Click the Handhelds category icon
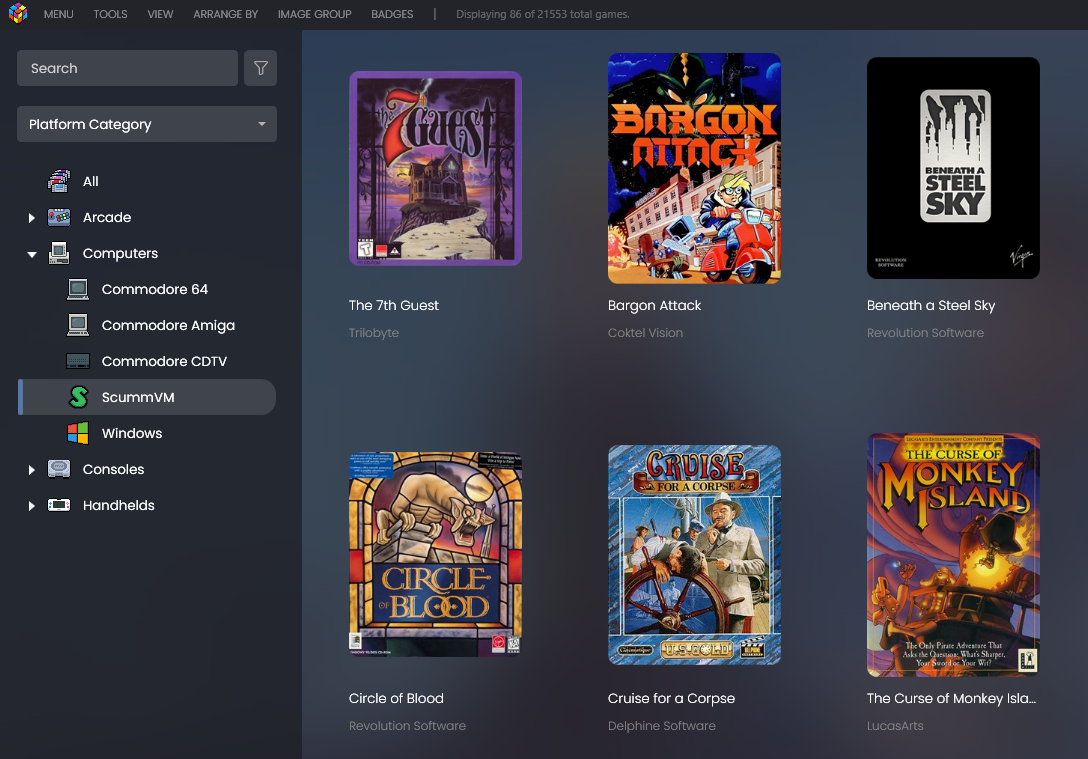The height and width of the screenshot is (759, 1088). [x=59, y=505]
